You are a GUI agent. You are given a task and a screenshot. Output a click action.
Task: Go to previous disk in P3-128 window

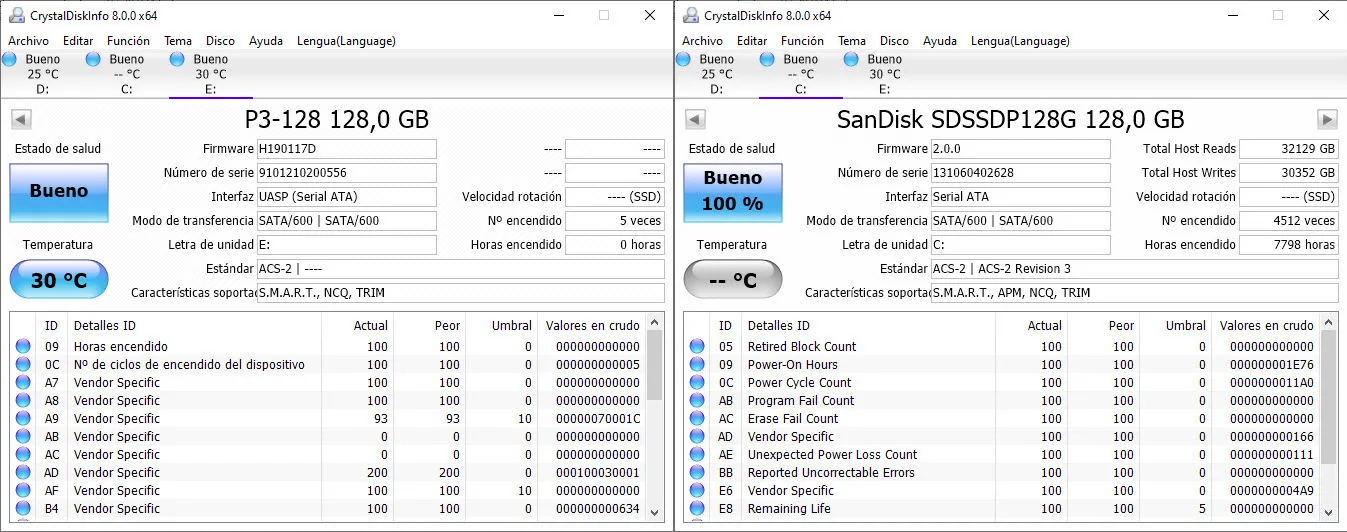[x=20, y=120]
